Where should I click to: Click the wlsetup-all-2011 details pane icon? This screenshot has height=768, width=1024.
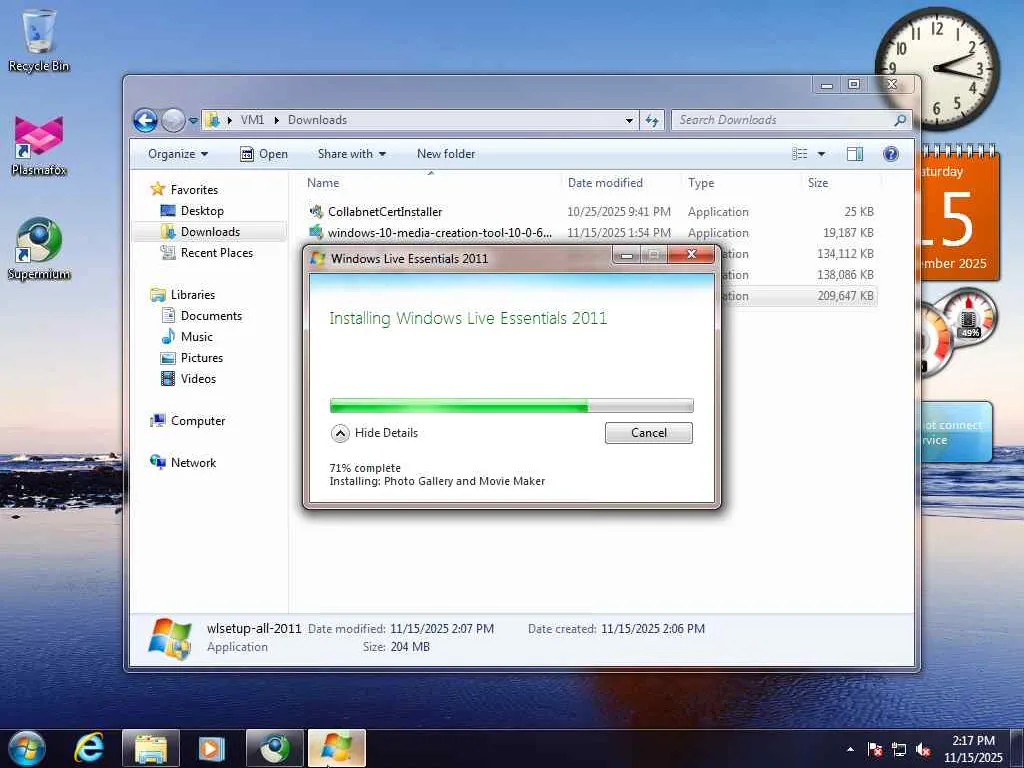[x=170, y=638]
